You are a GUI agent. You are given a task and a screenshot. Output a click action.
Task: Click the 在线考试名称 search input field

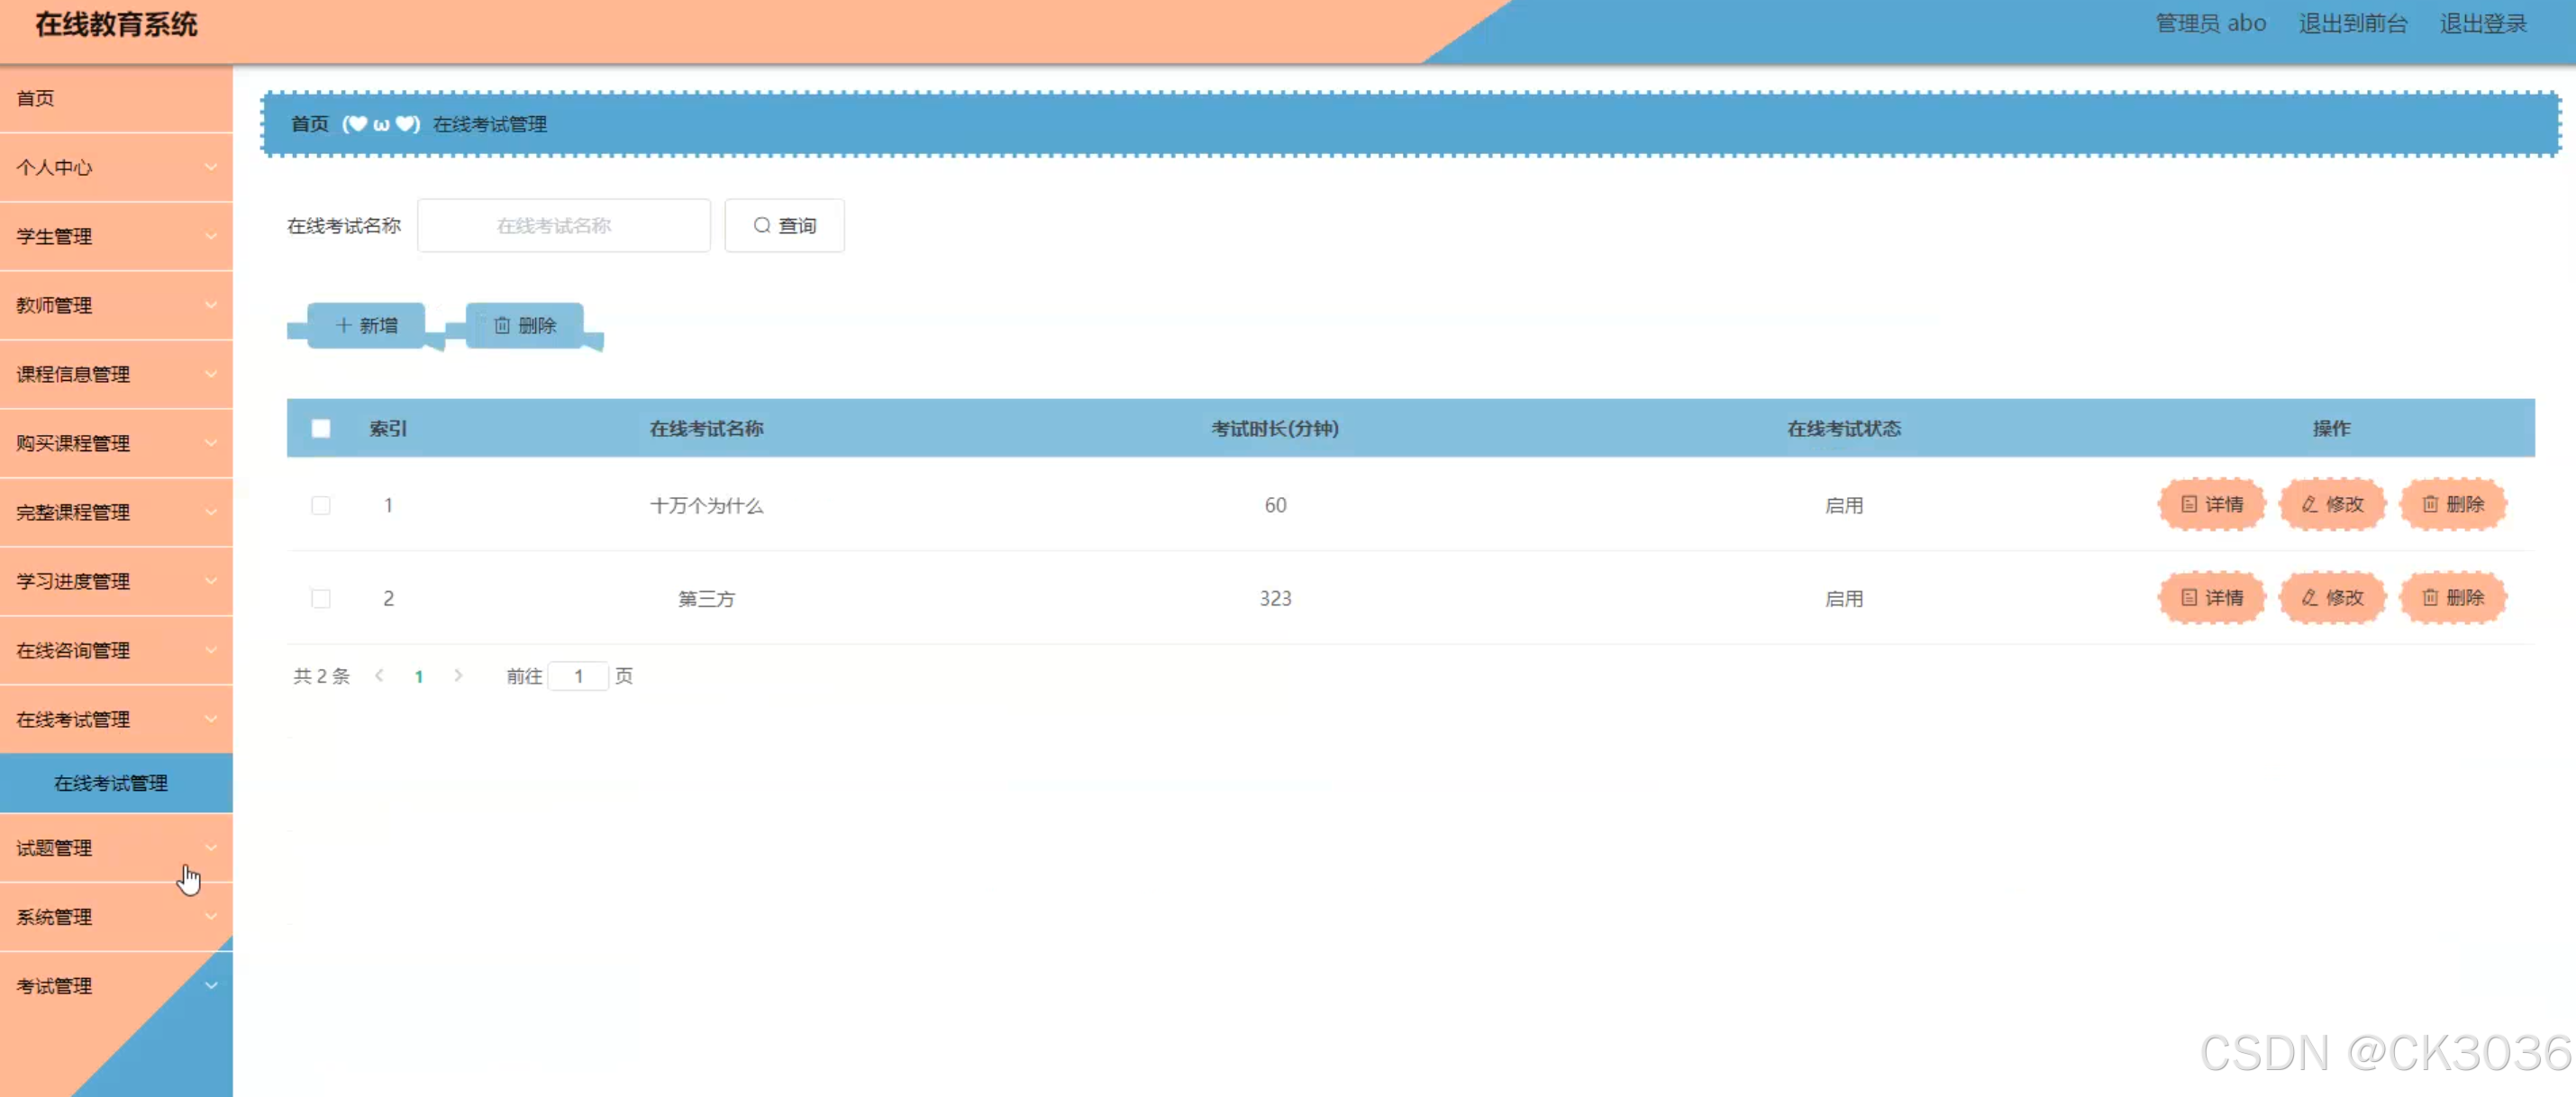point(564,226)
